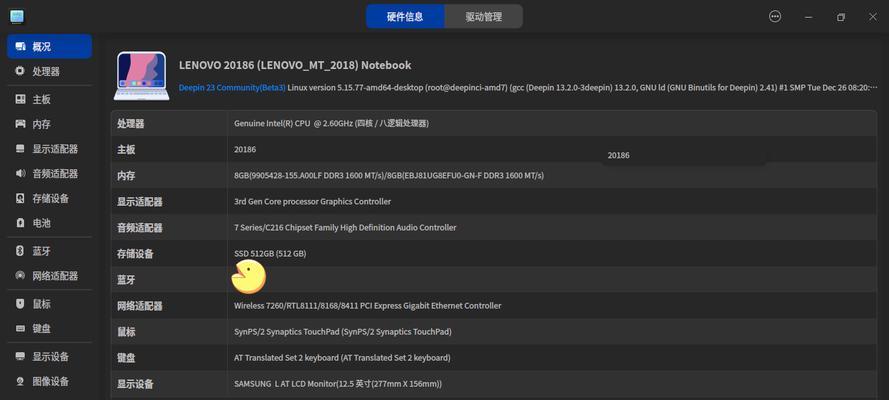Screen dimensions: 889x400
Task: Open the 处理器 processor icon
Action: click(20, 71)
